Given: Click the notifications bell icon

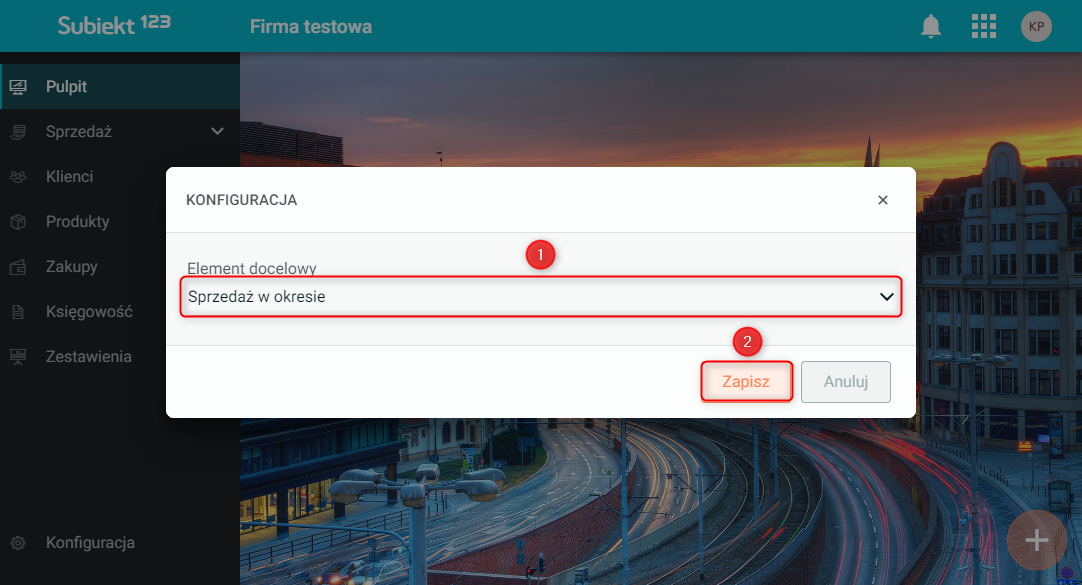Looking at the screenshot, I should click(931, 27).
